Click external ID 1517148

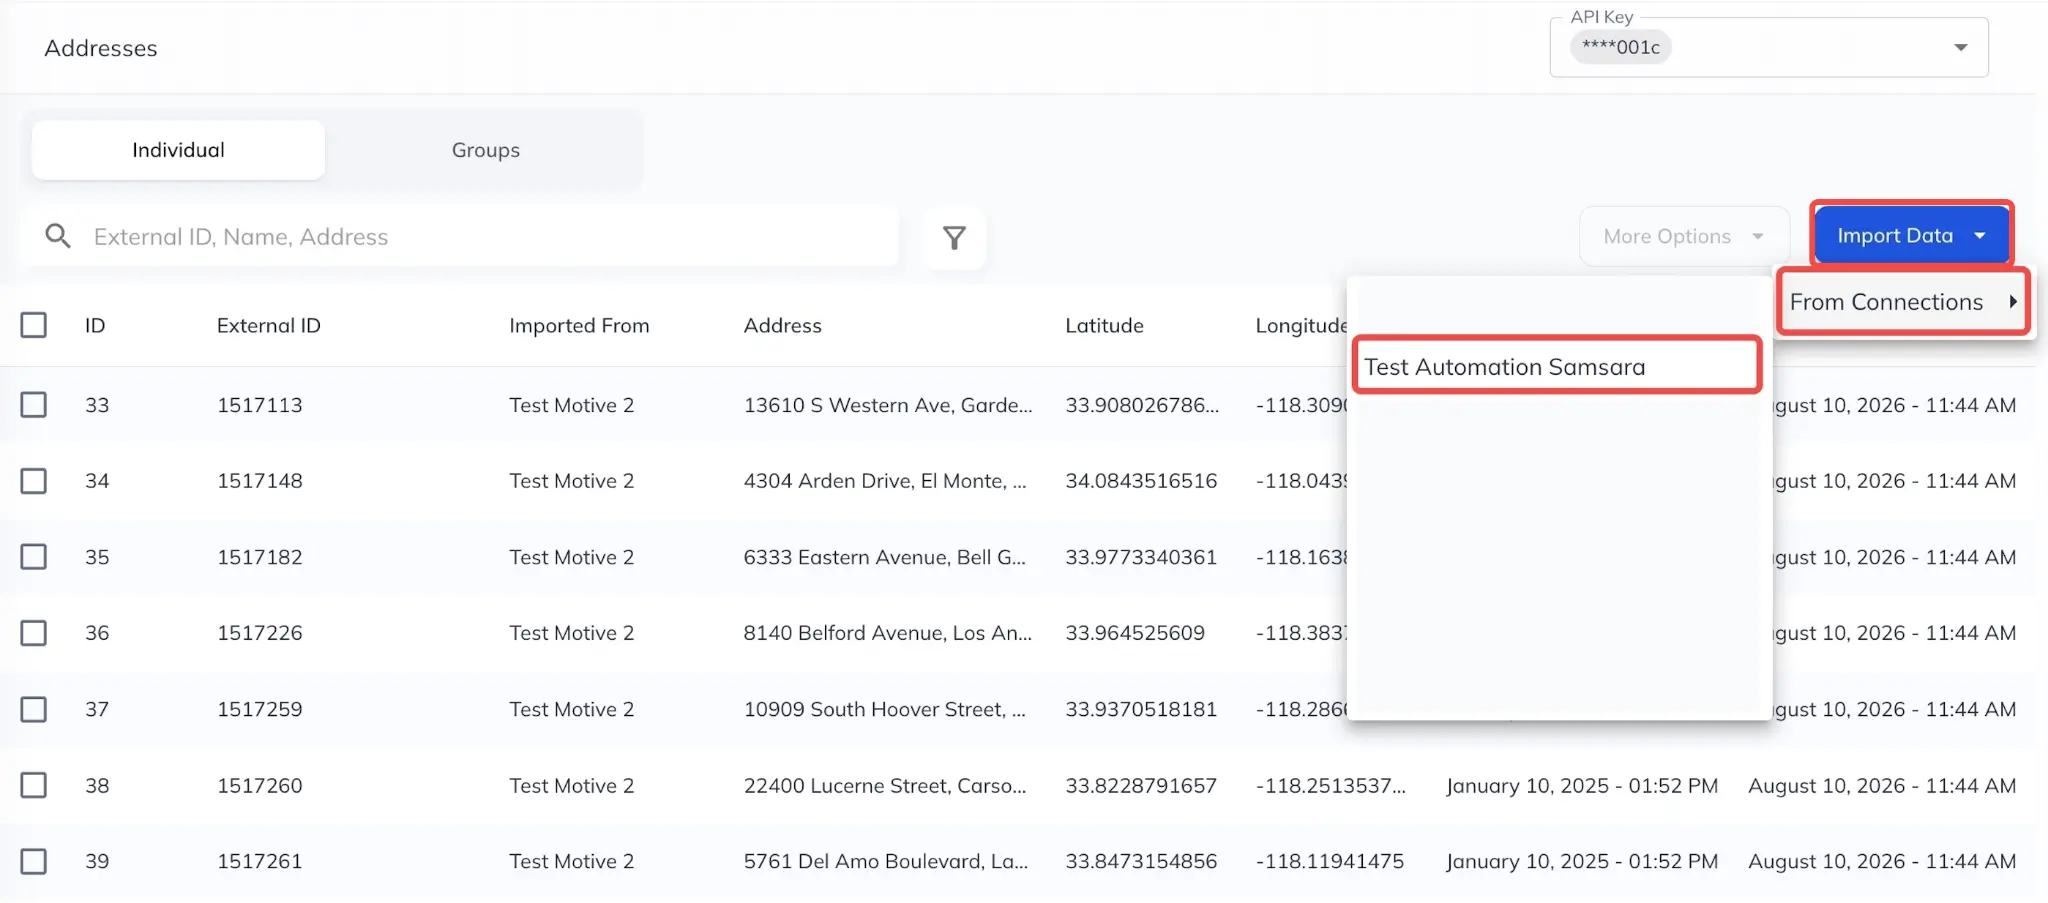pyautogui.click(x=260, y=481)
